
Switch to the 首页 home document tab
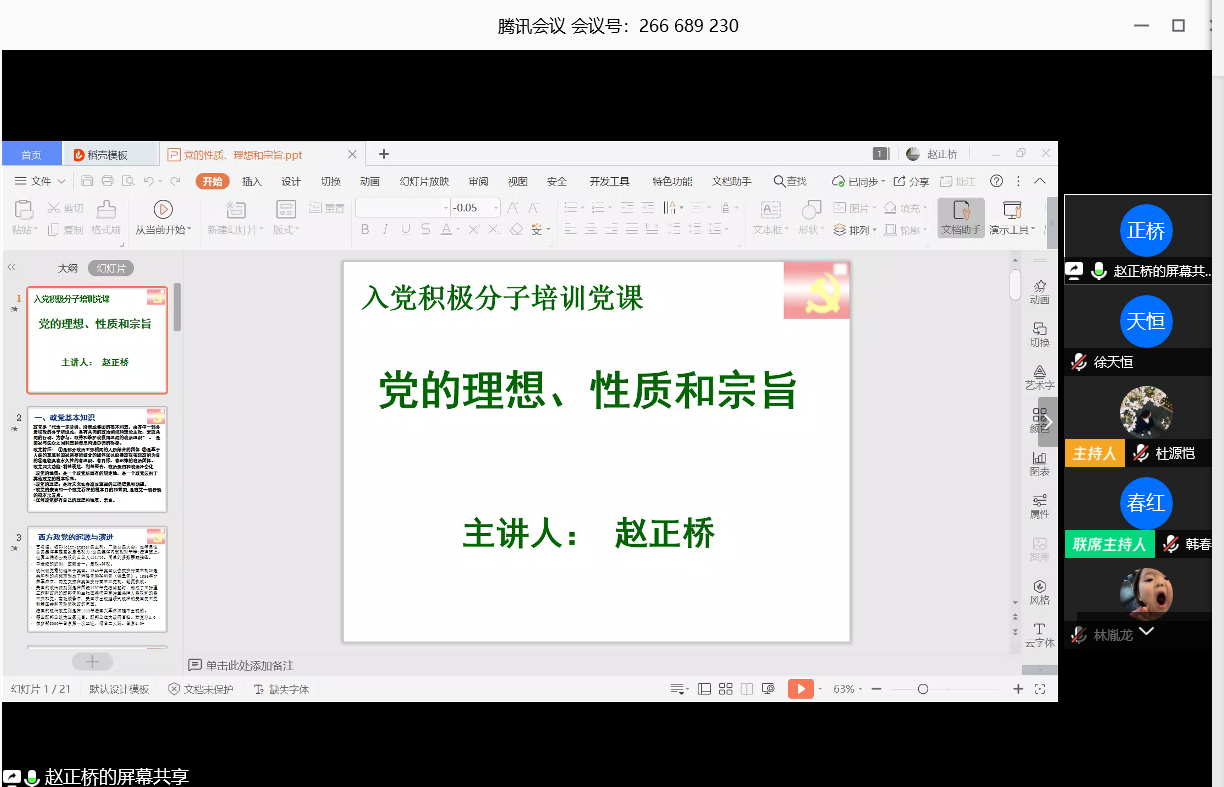click(32, 155)
